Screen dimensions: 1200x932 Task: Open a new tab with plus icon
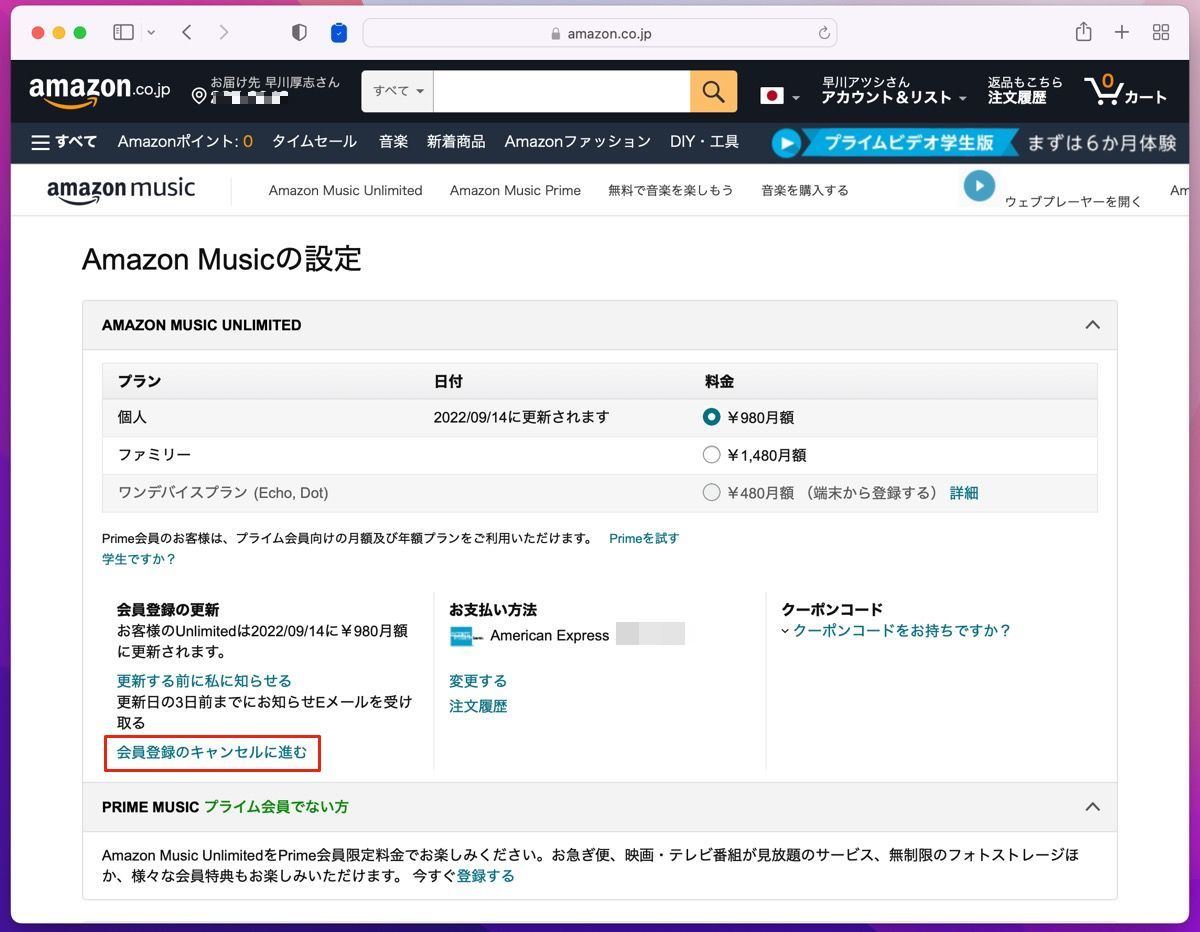[1122, 33]
